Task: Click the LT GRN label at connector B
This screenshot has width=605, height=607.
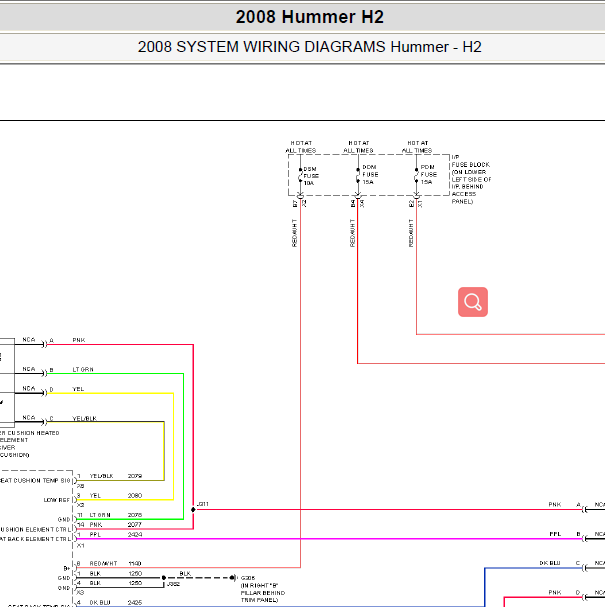Action: tap(83, 369)
